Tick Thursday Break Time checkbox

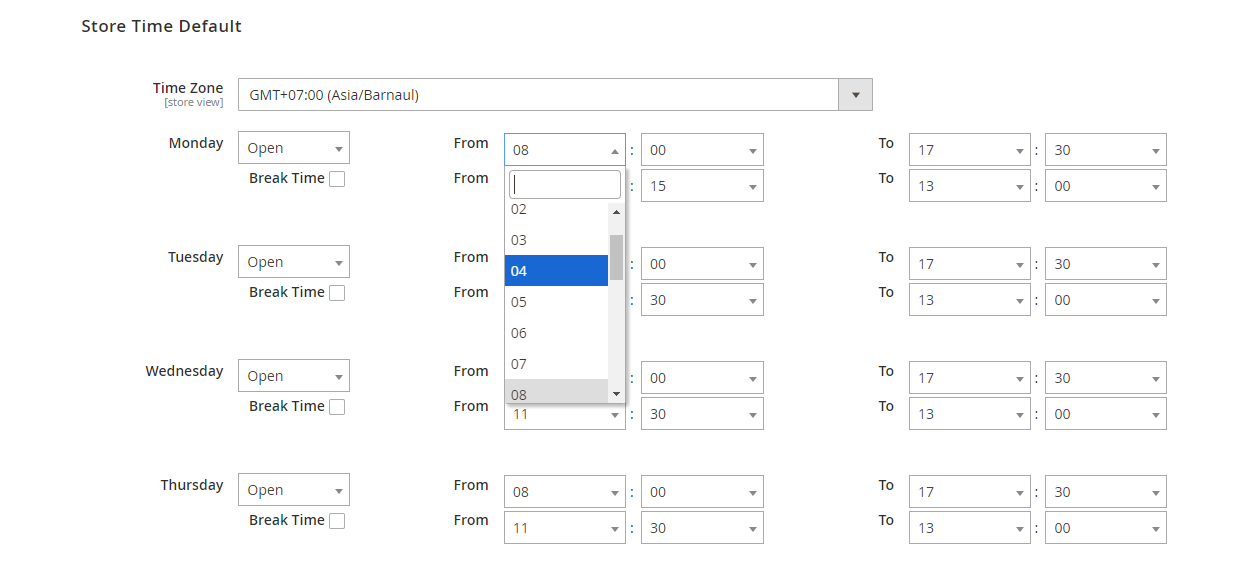tap(337, 521)
